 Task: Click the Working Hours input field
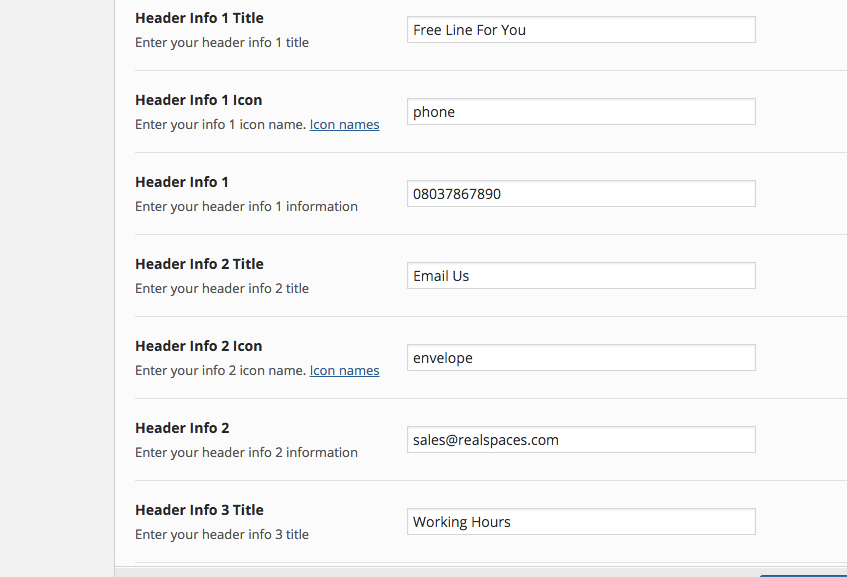[581, 522]
